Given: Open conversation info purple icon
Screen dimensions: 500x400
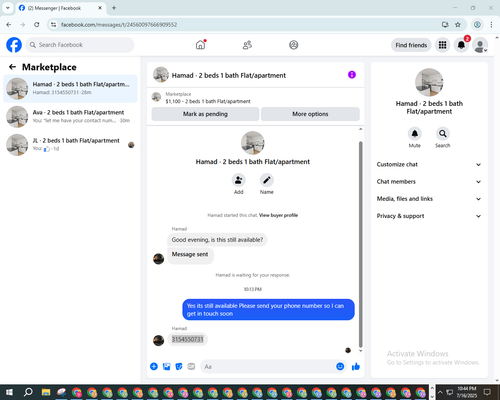Looking at the screenshot, I should [x=352, y=75].
